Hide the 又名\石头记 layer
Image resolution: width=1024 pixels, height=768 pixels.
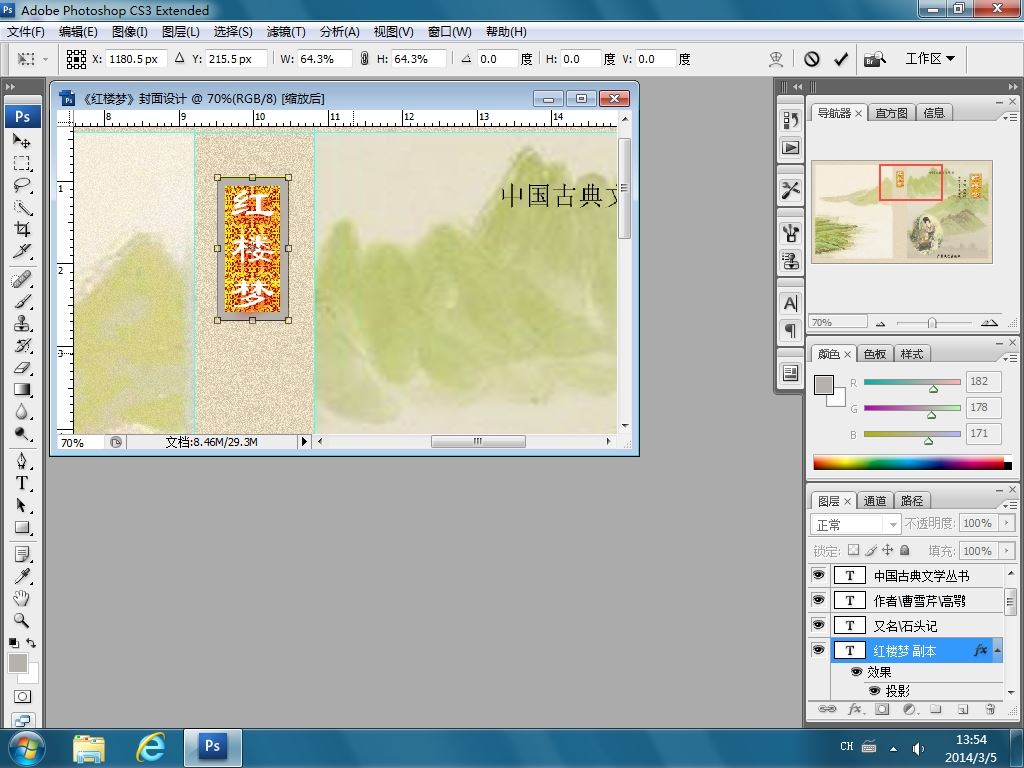[x=818, y=625]
